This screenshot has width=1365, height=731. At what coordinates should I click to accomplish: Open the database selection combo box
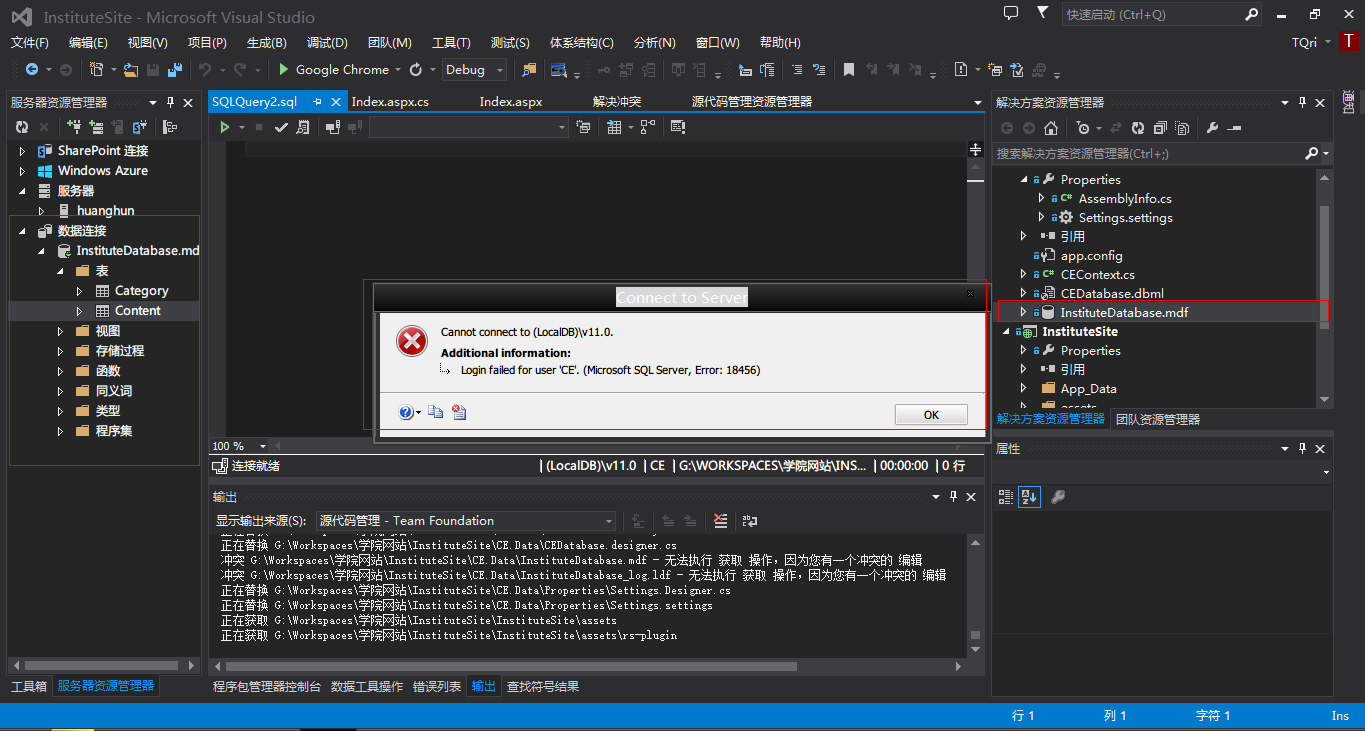[x=468, y=127]
